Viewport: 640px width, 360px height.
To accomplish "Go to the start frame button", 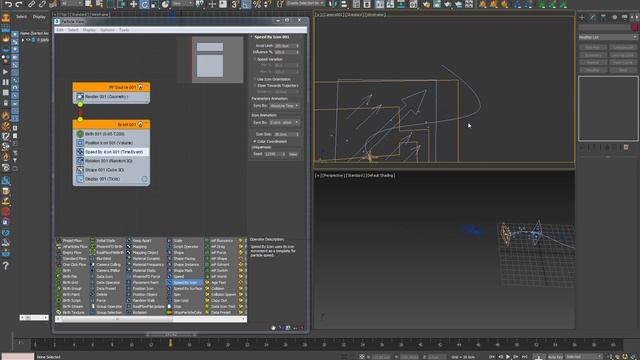I will (x=492, y=357).
